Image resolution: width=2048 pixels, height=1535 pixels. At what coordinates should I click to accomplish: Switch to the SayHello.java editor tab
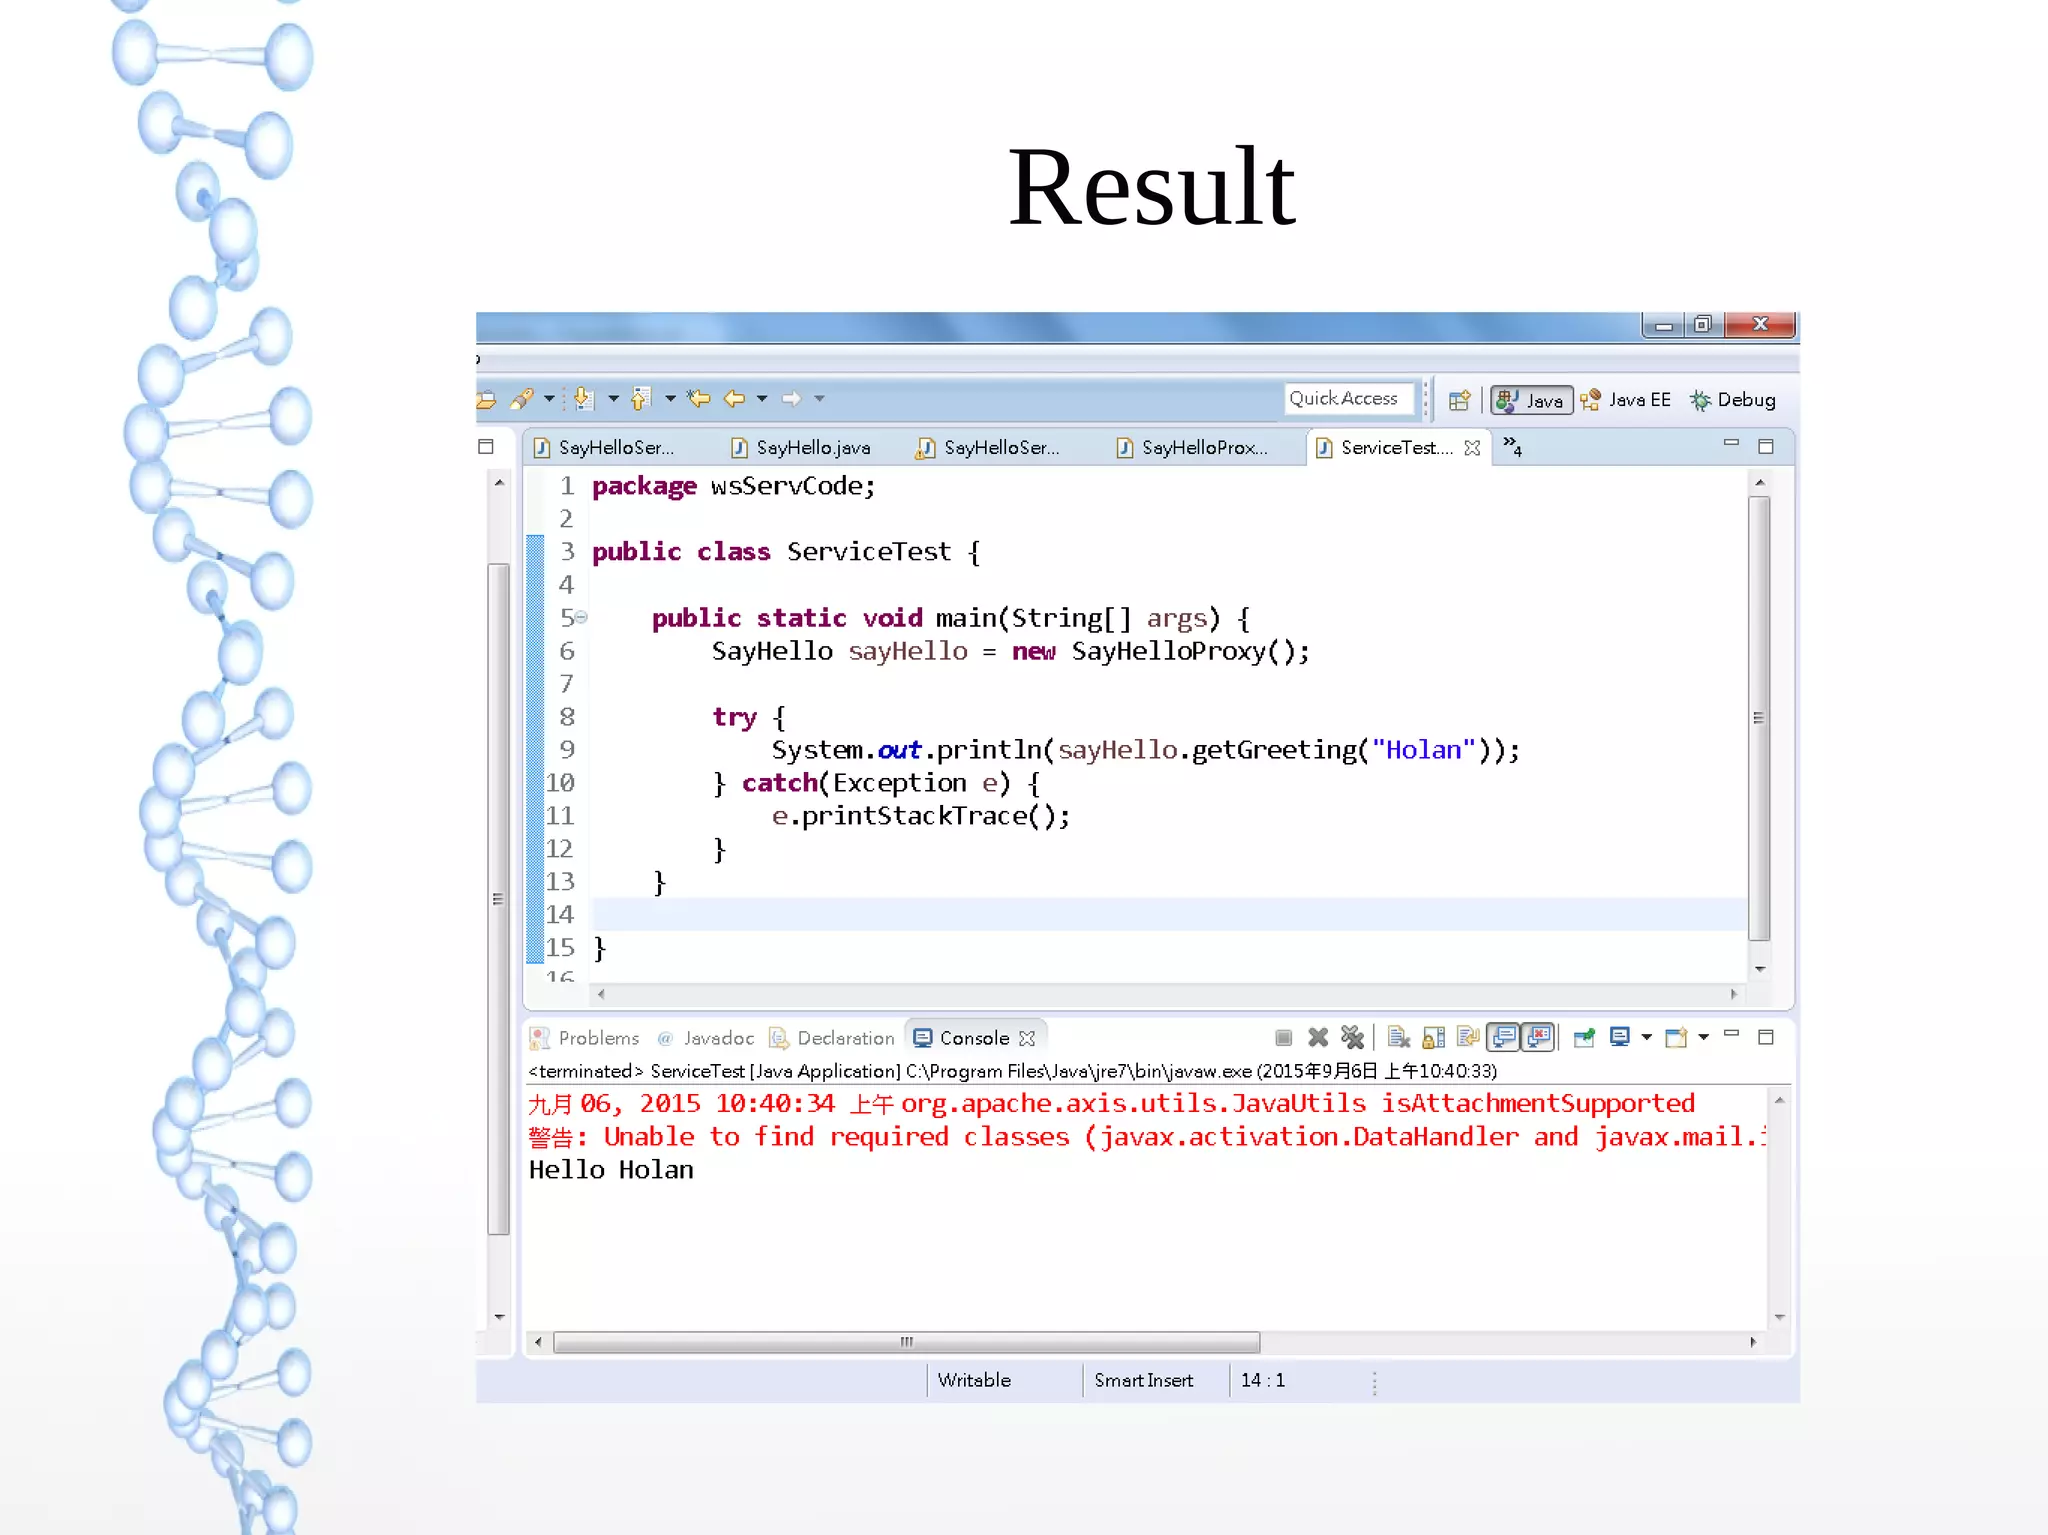[x=811, y=448]
